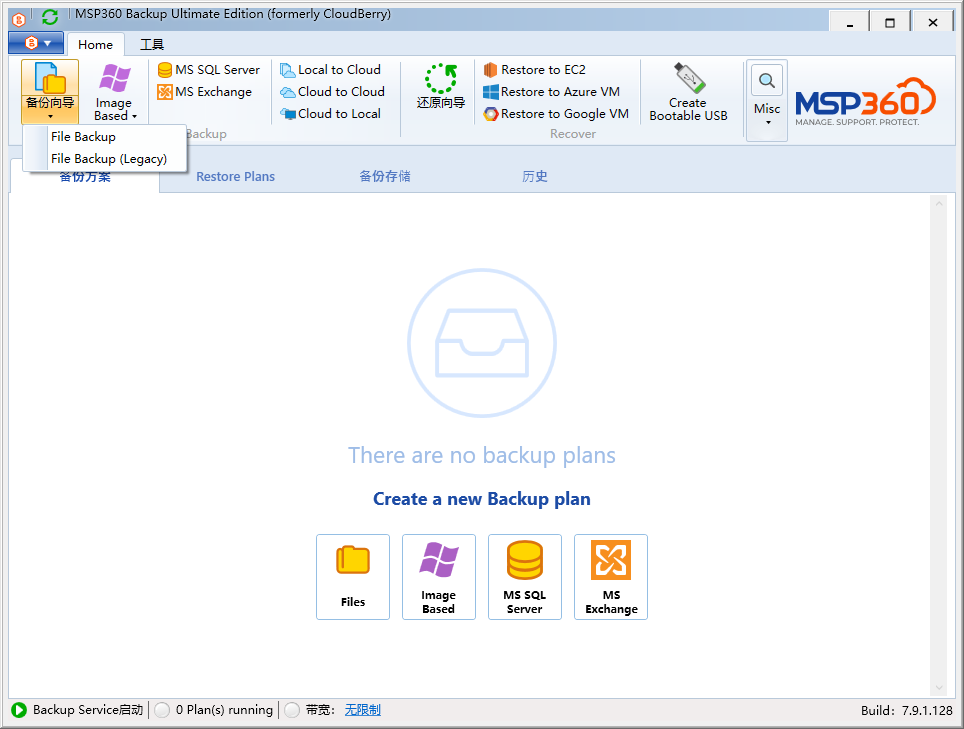Click the Create a new Backup plan link
The image size is (964, 729).
[x=481, y=498]
